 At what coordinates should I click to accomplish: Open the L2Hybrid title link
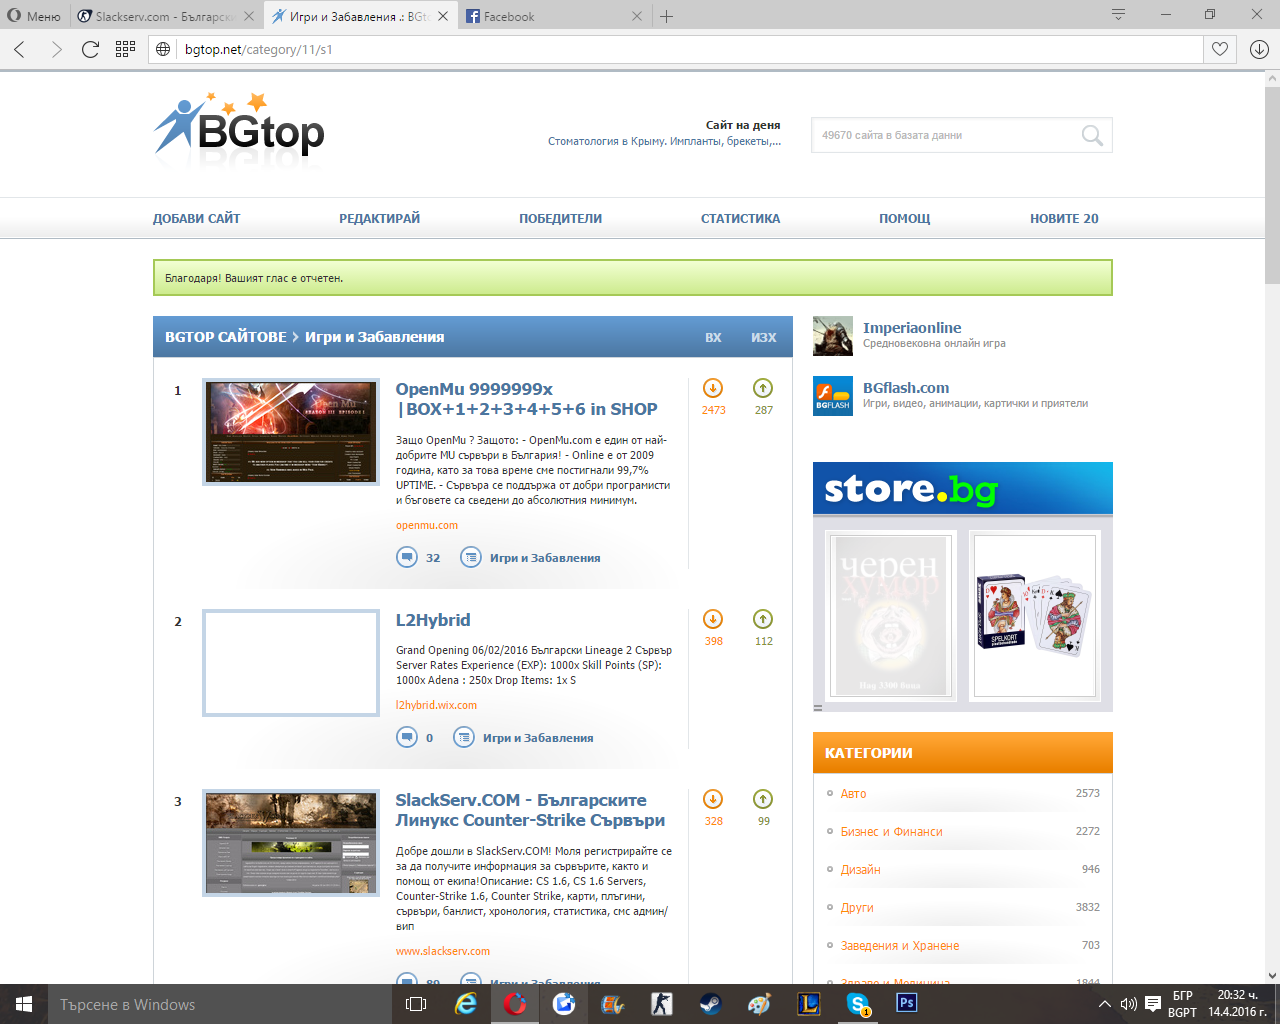[x=433, y=620]
